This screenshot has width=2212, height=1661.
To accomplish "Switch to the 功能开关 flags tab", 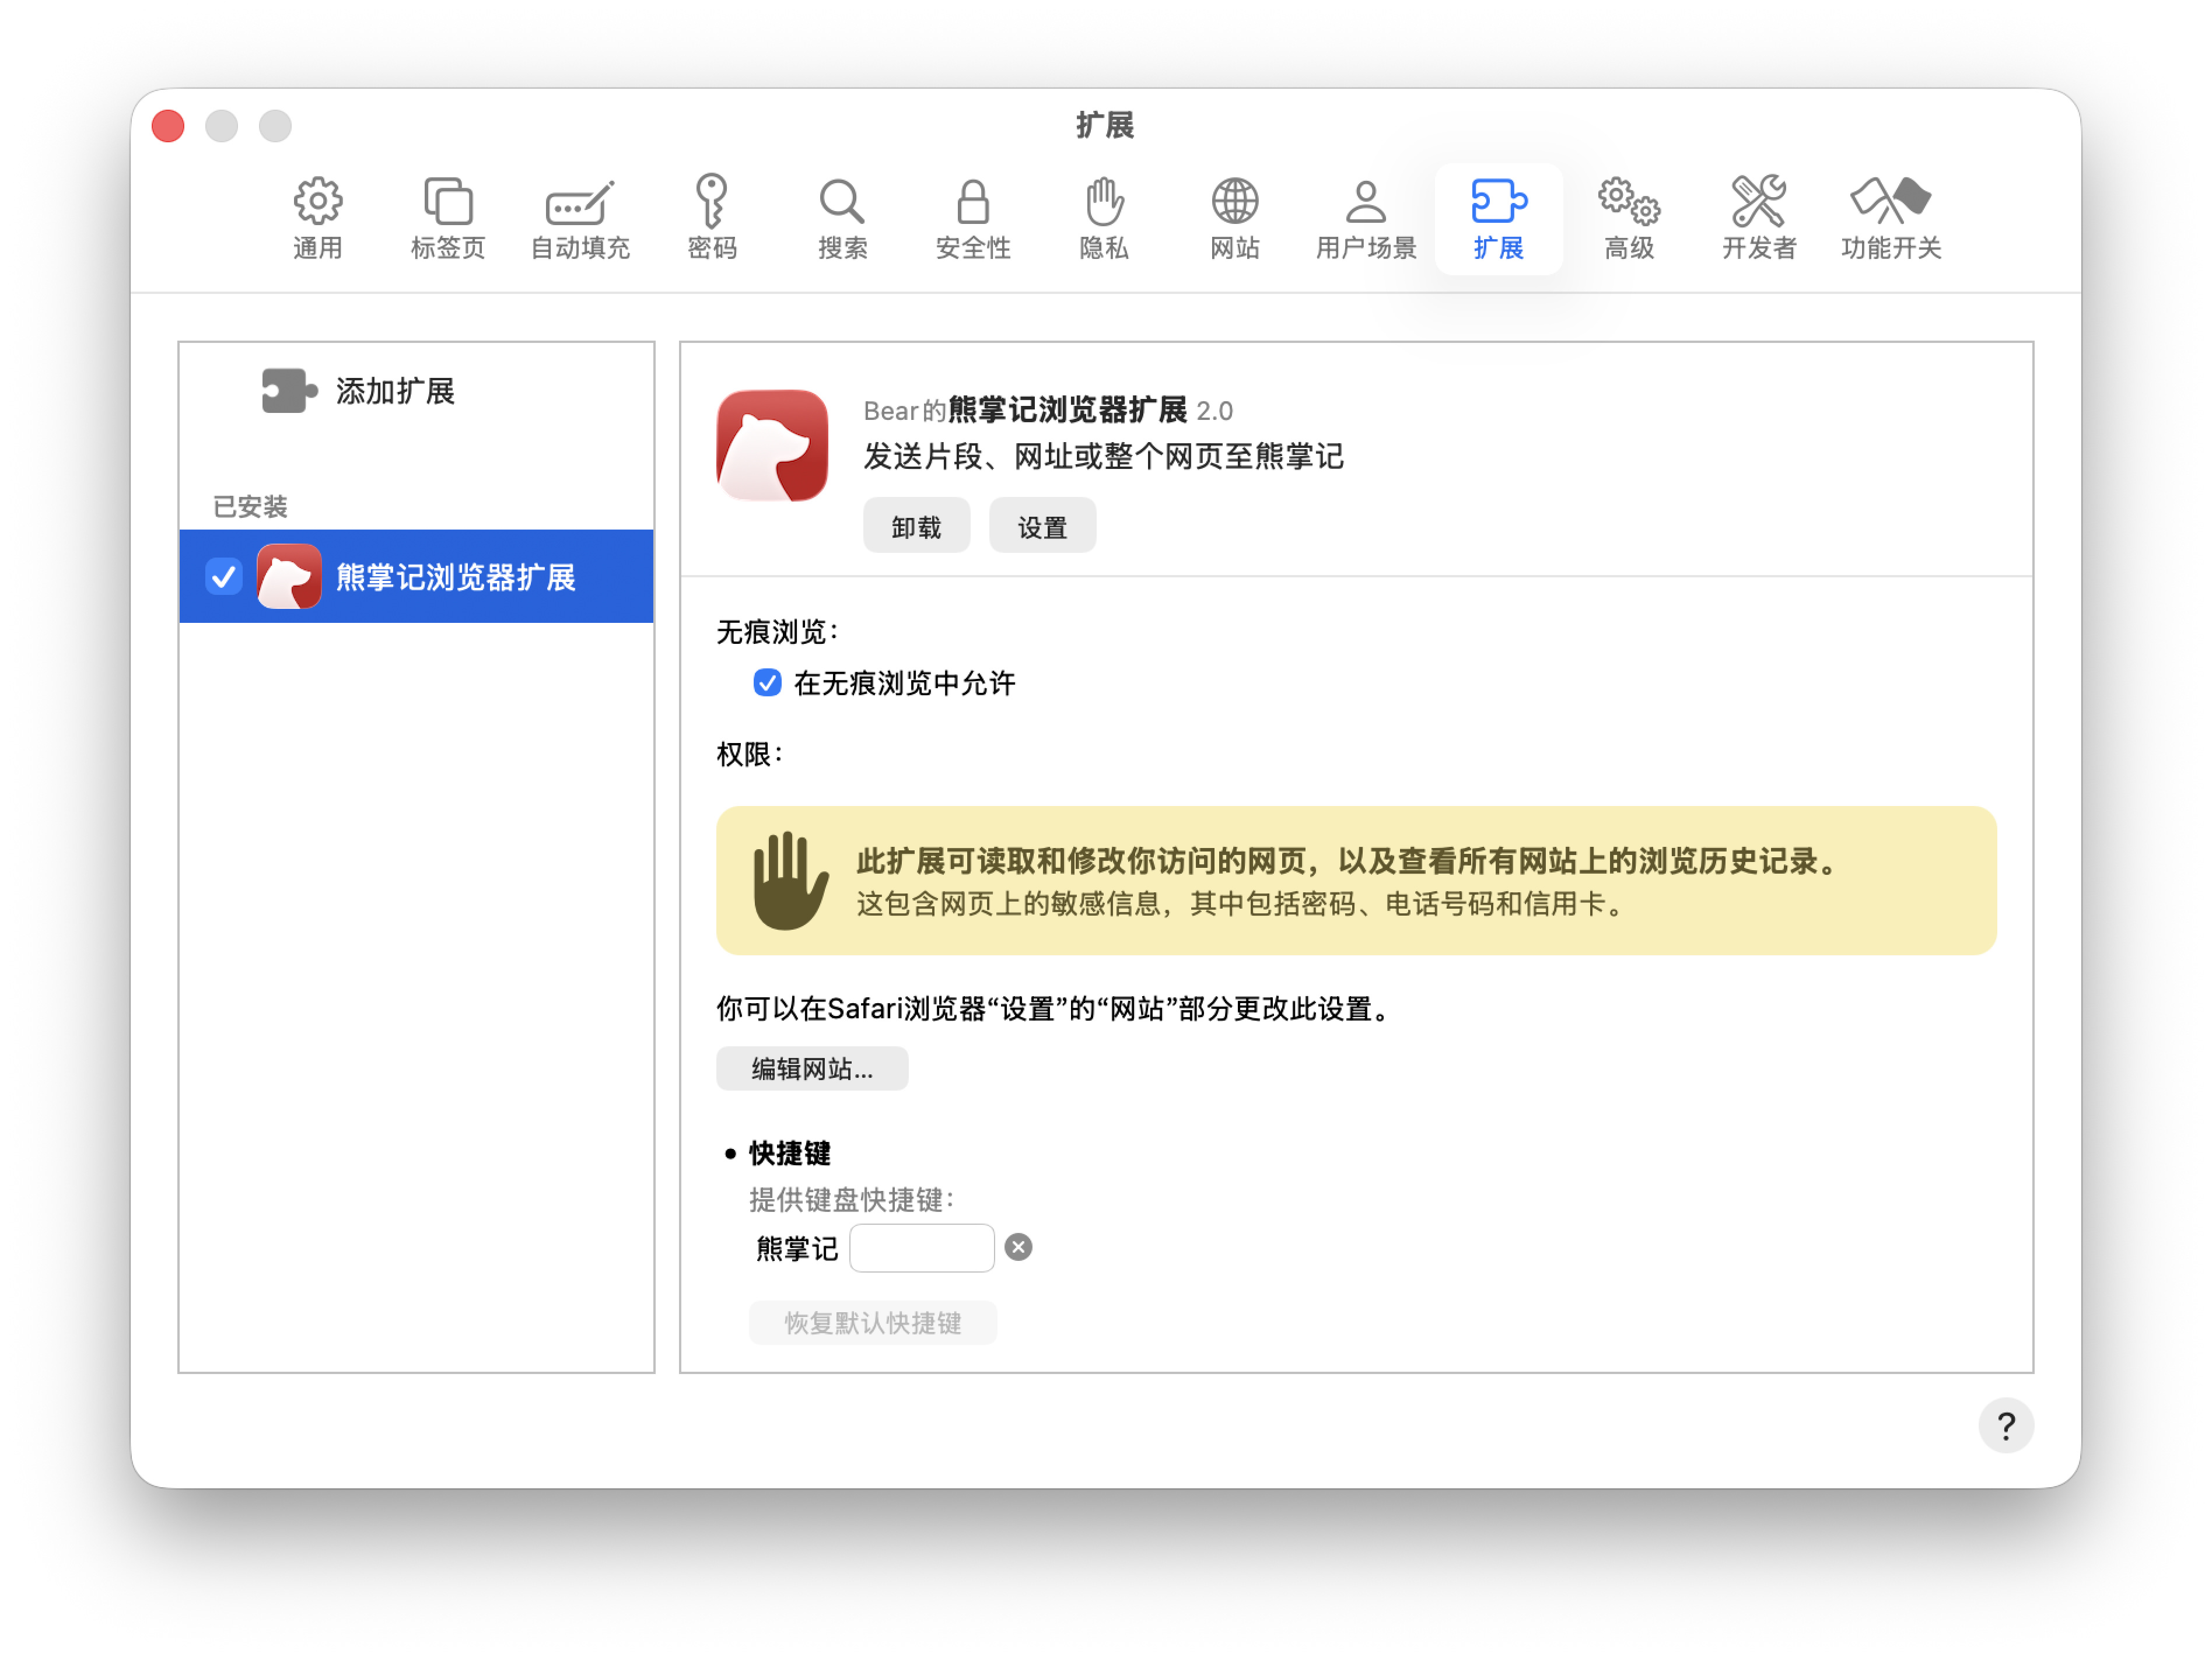I will [1890, 218].
